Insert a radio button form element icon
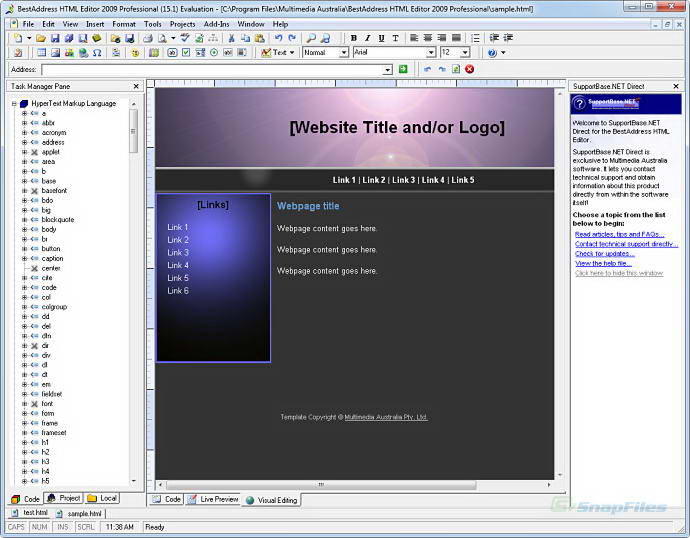690x538 pixels. click(214, 53)
